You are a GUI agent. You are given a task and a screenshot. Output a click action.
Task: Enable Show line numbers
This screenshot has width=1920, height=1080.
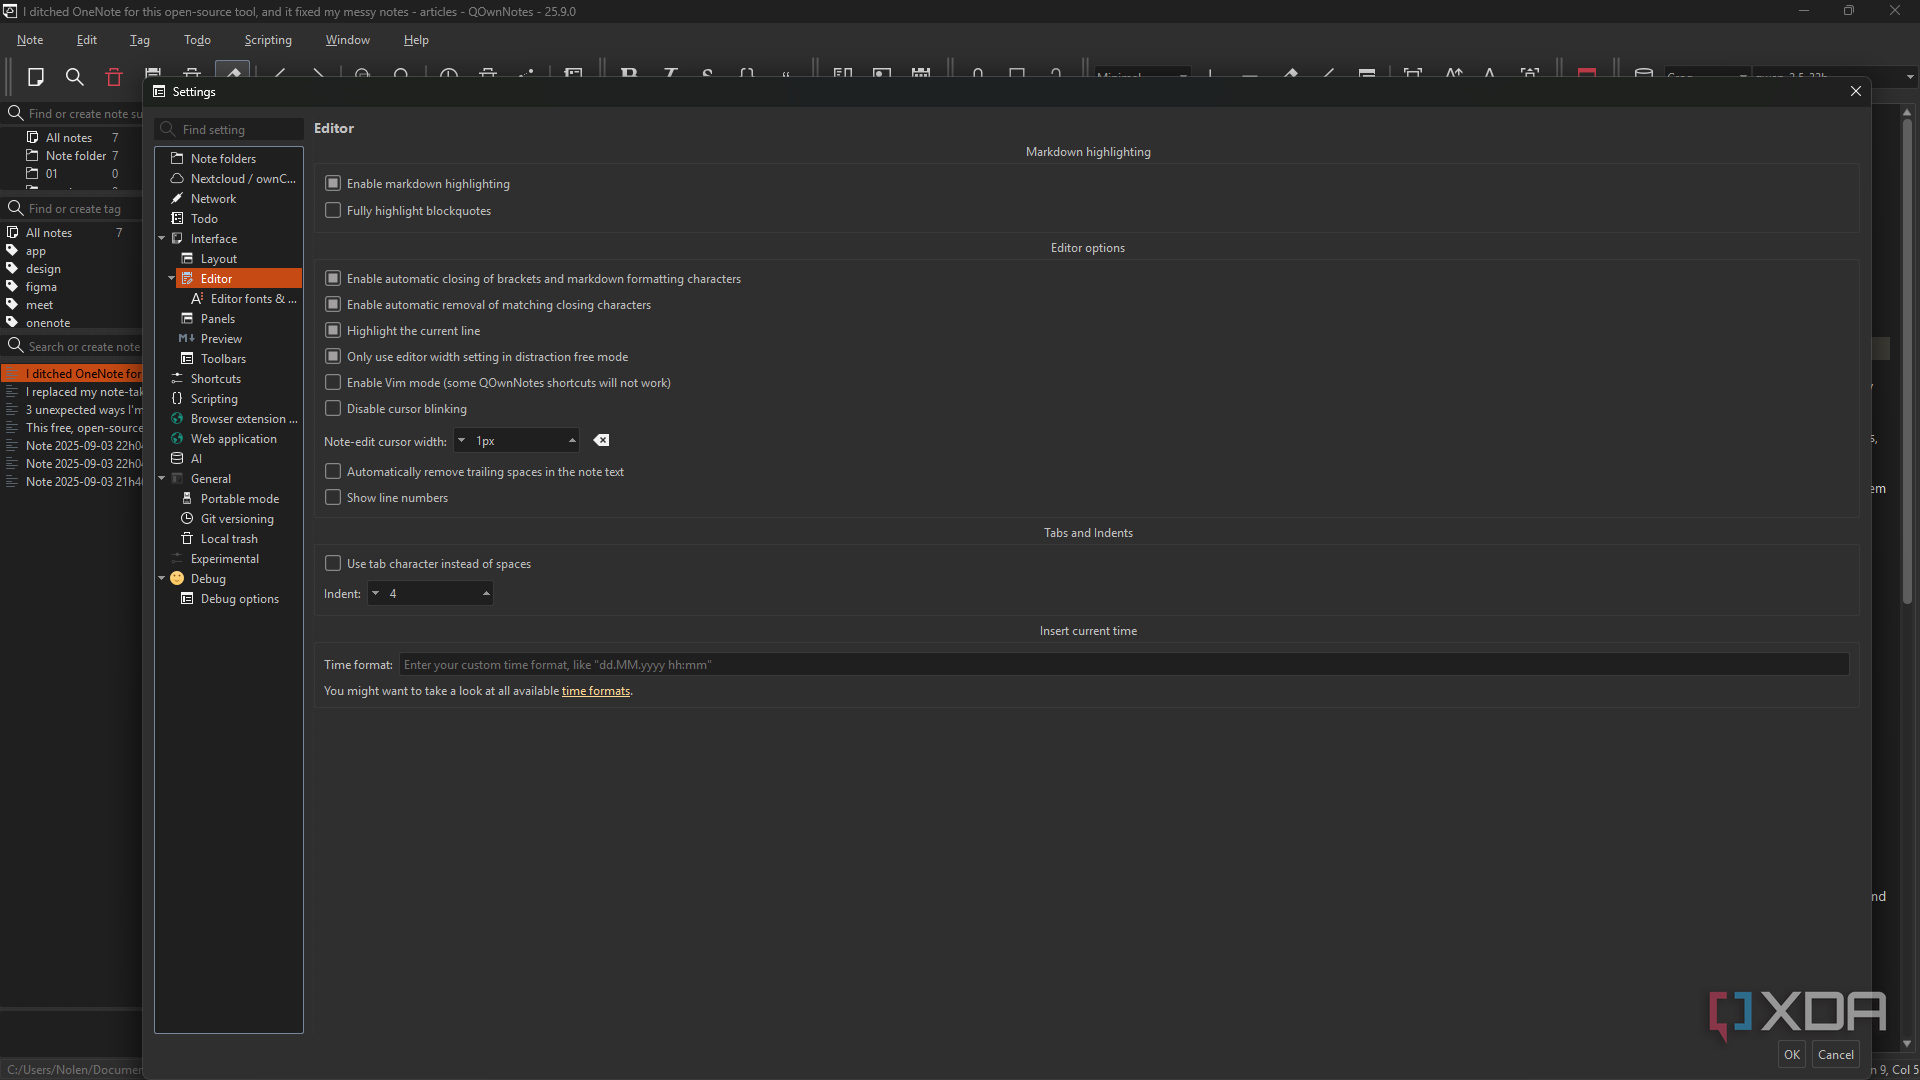(x=333, y=498)
